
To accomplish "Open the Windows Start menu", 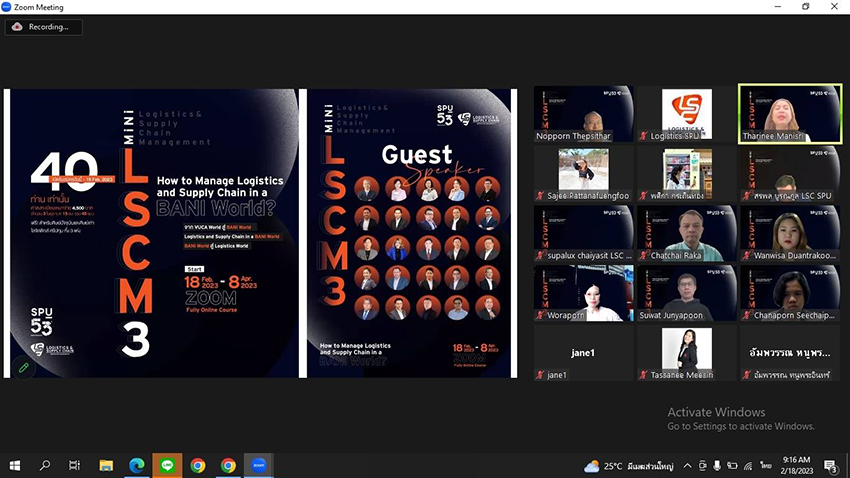I will coord(15,466).
